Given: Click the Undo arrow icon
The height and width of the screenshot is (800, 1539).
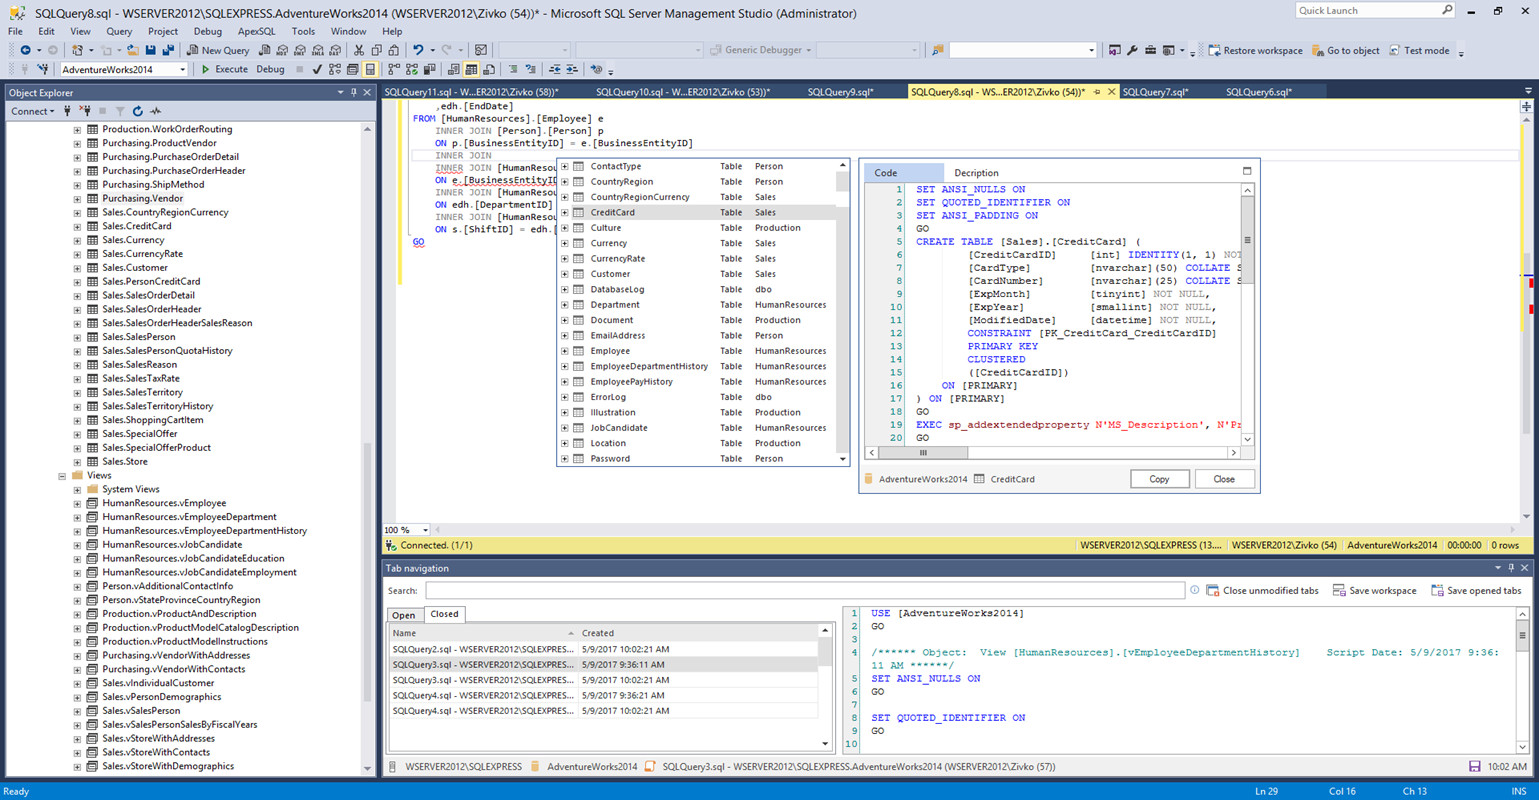Looking at the screenshot, I should (x=418, y=50).
